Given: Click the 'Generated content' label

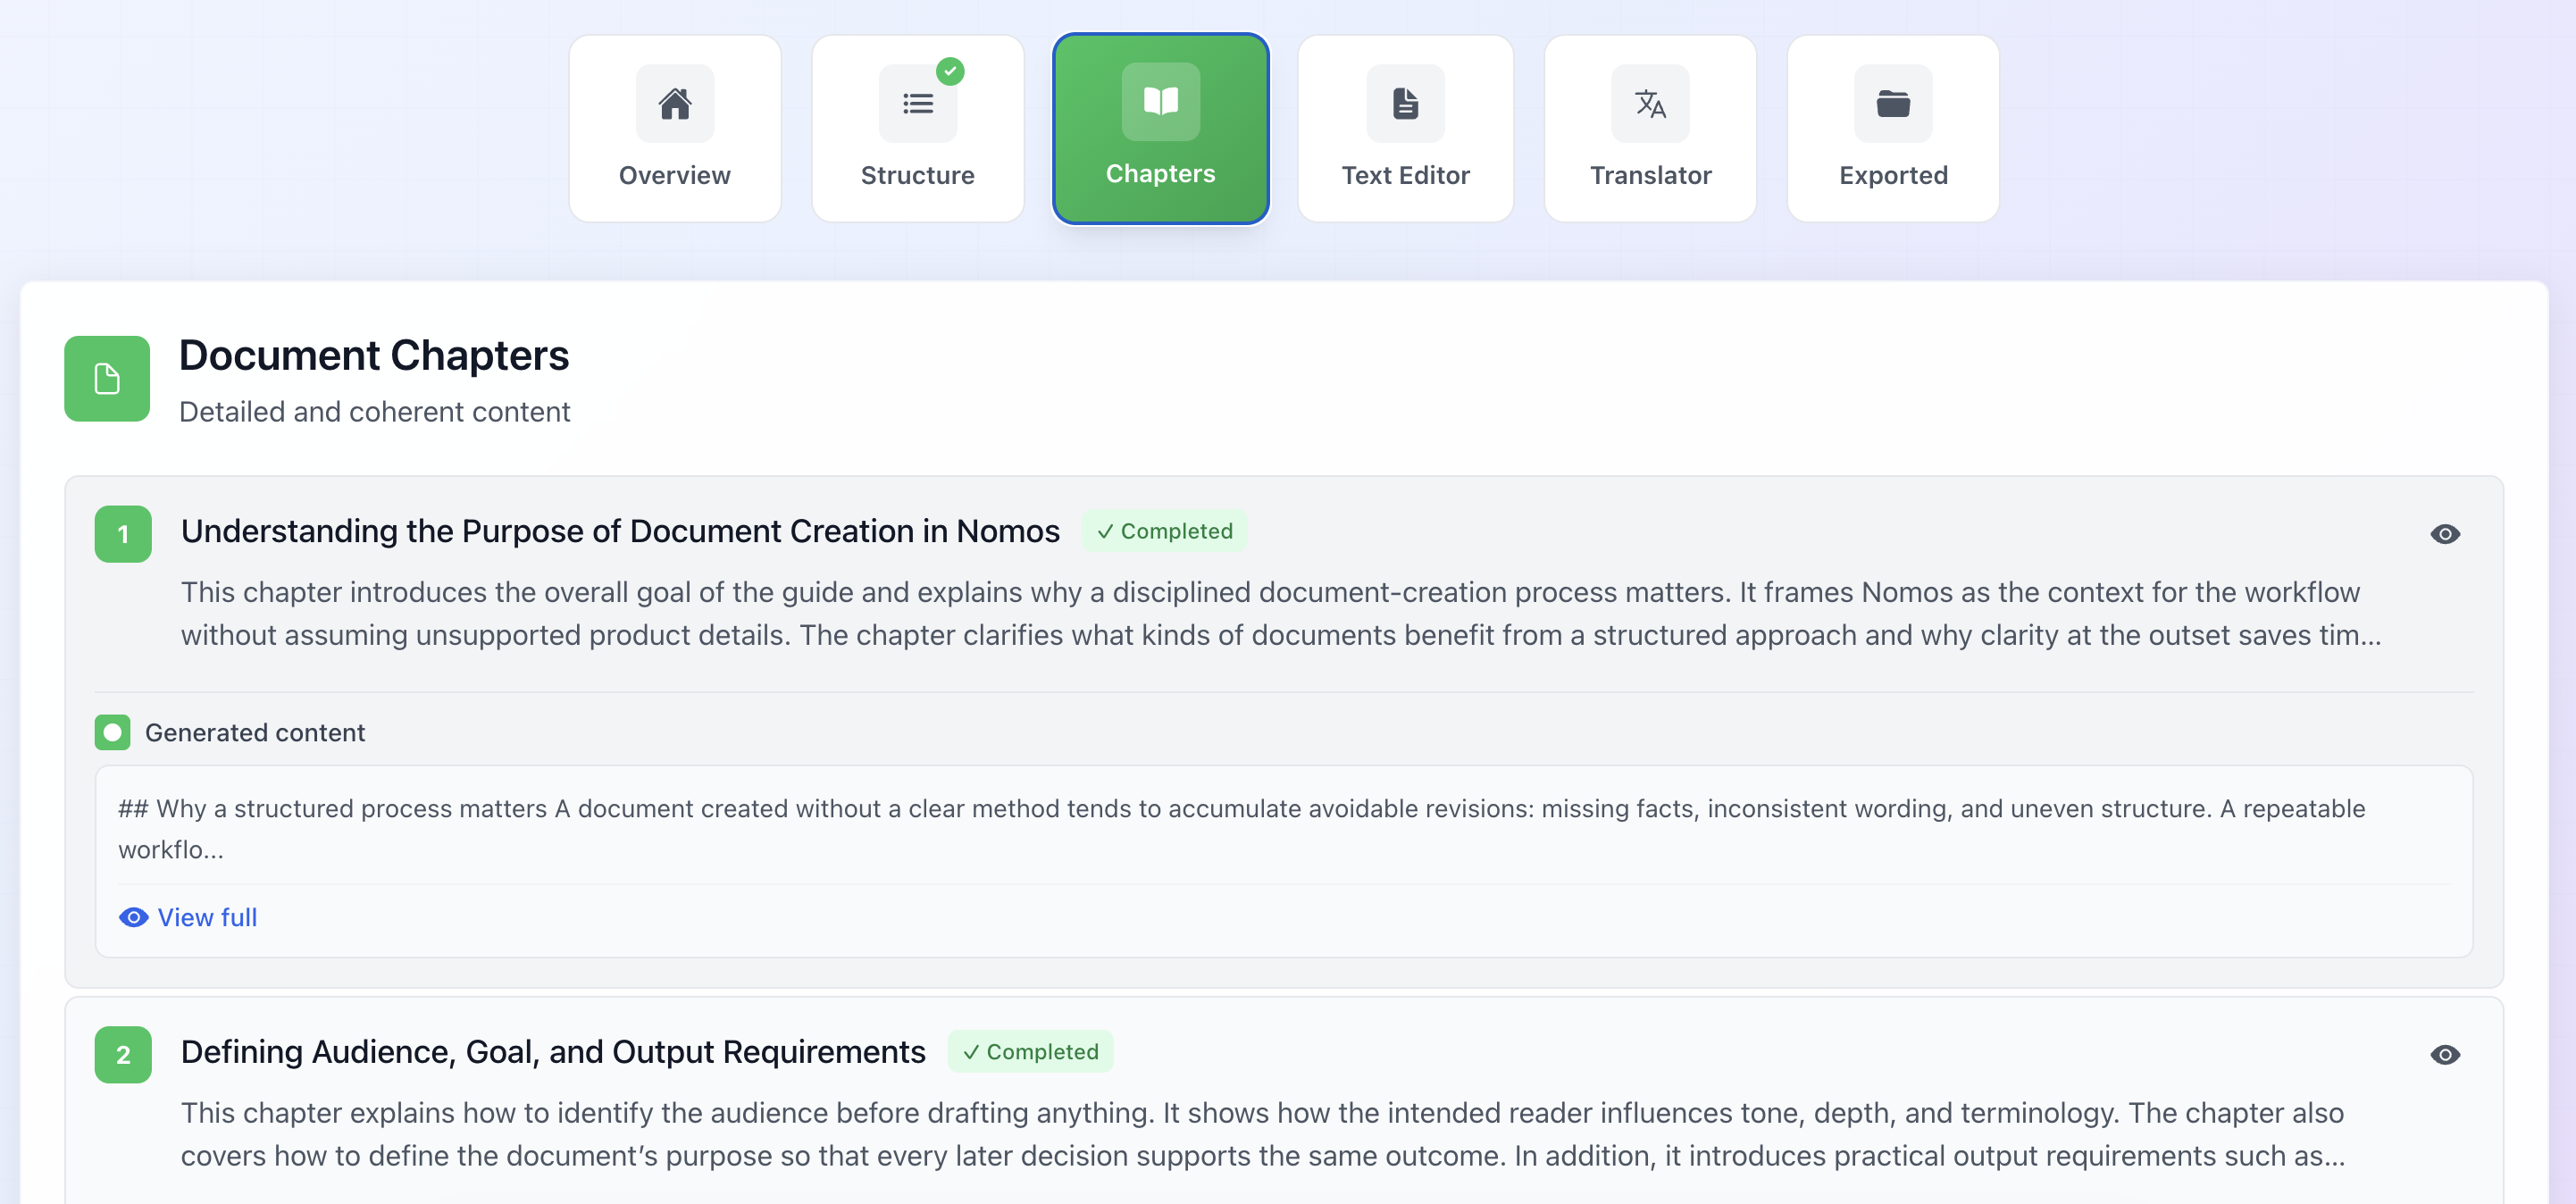Looking at the screenshot, I should [255, 732].
